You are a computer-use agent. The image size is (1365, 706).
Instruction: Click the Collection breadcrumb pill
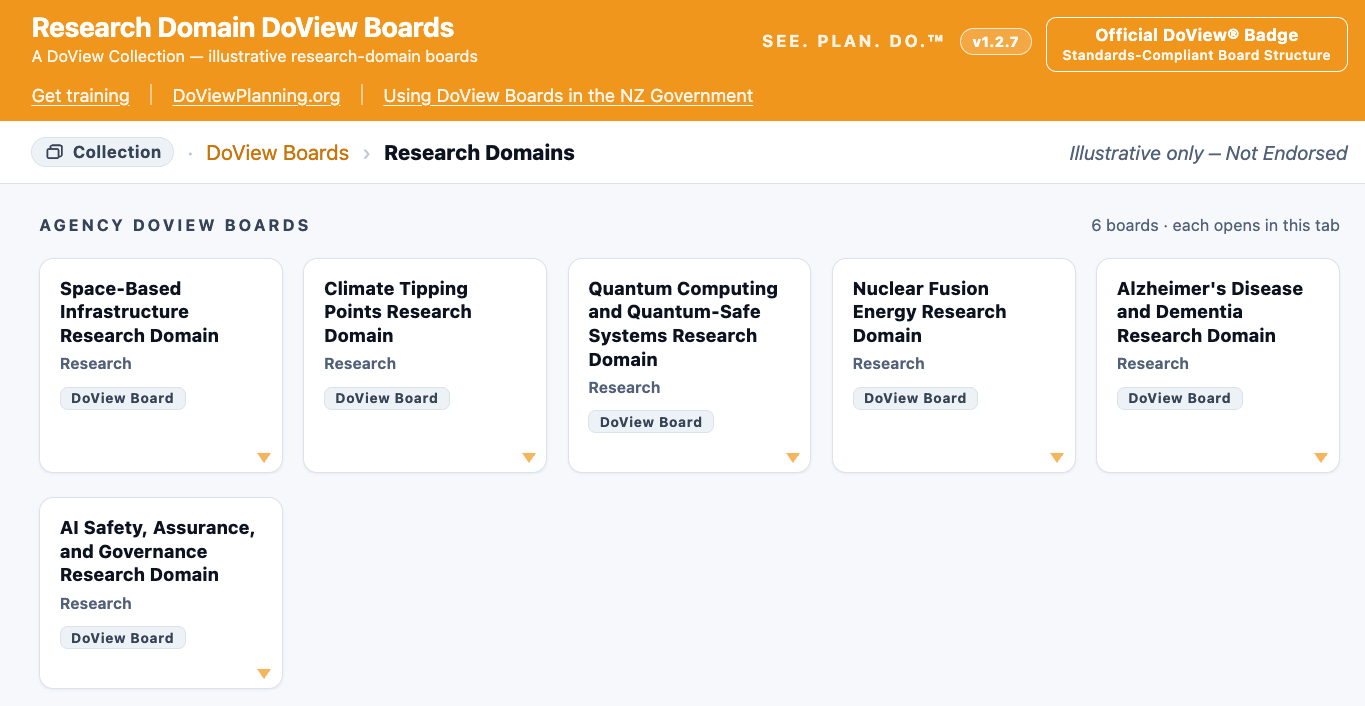coord(103,152)
